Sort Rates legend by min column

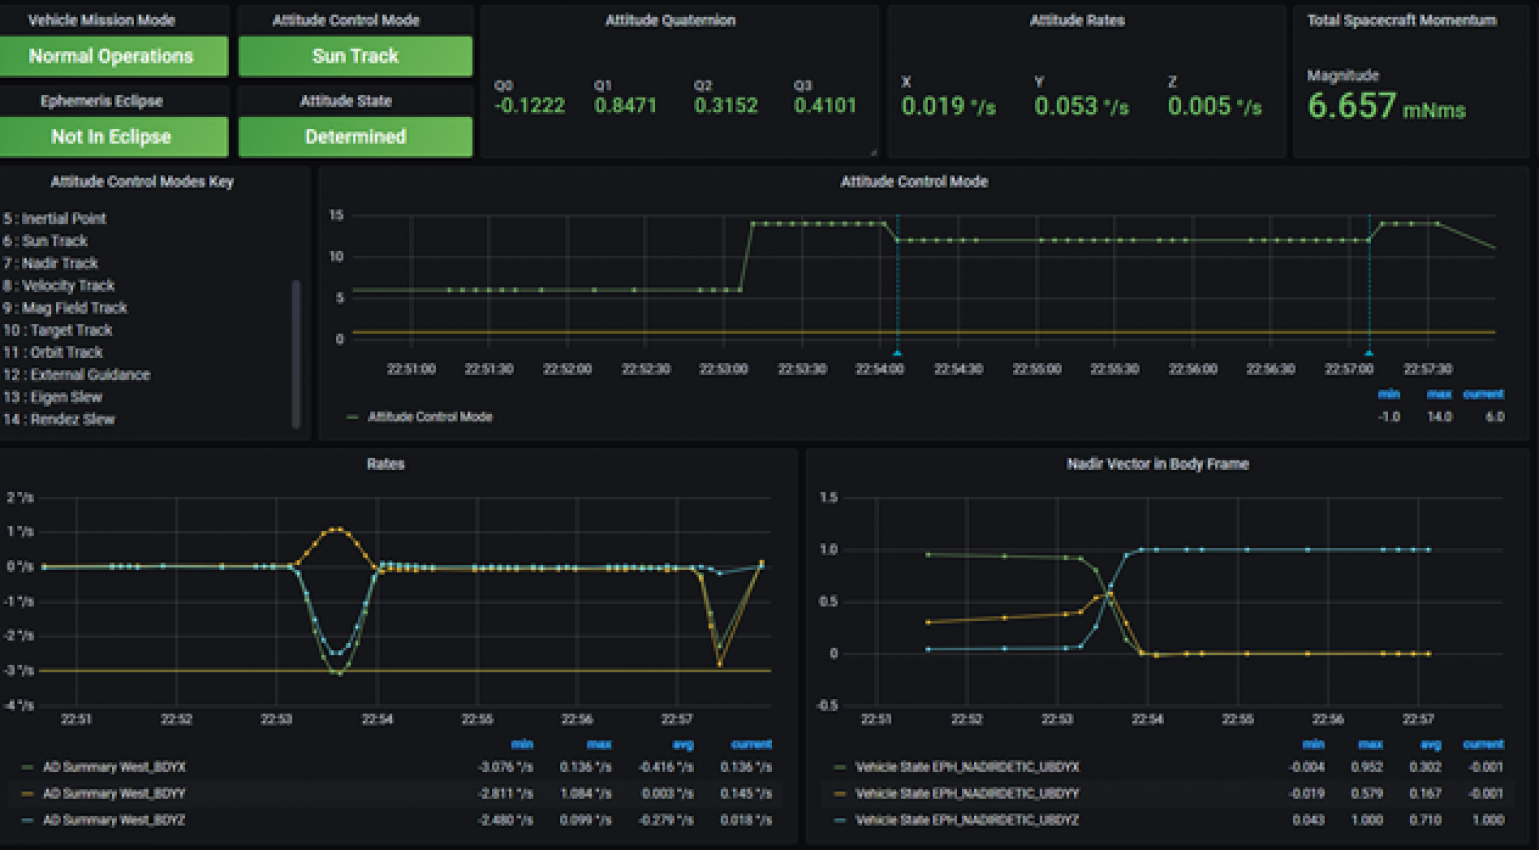coord(522,745)
